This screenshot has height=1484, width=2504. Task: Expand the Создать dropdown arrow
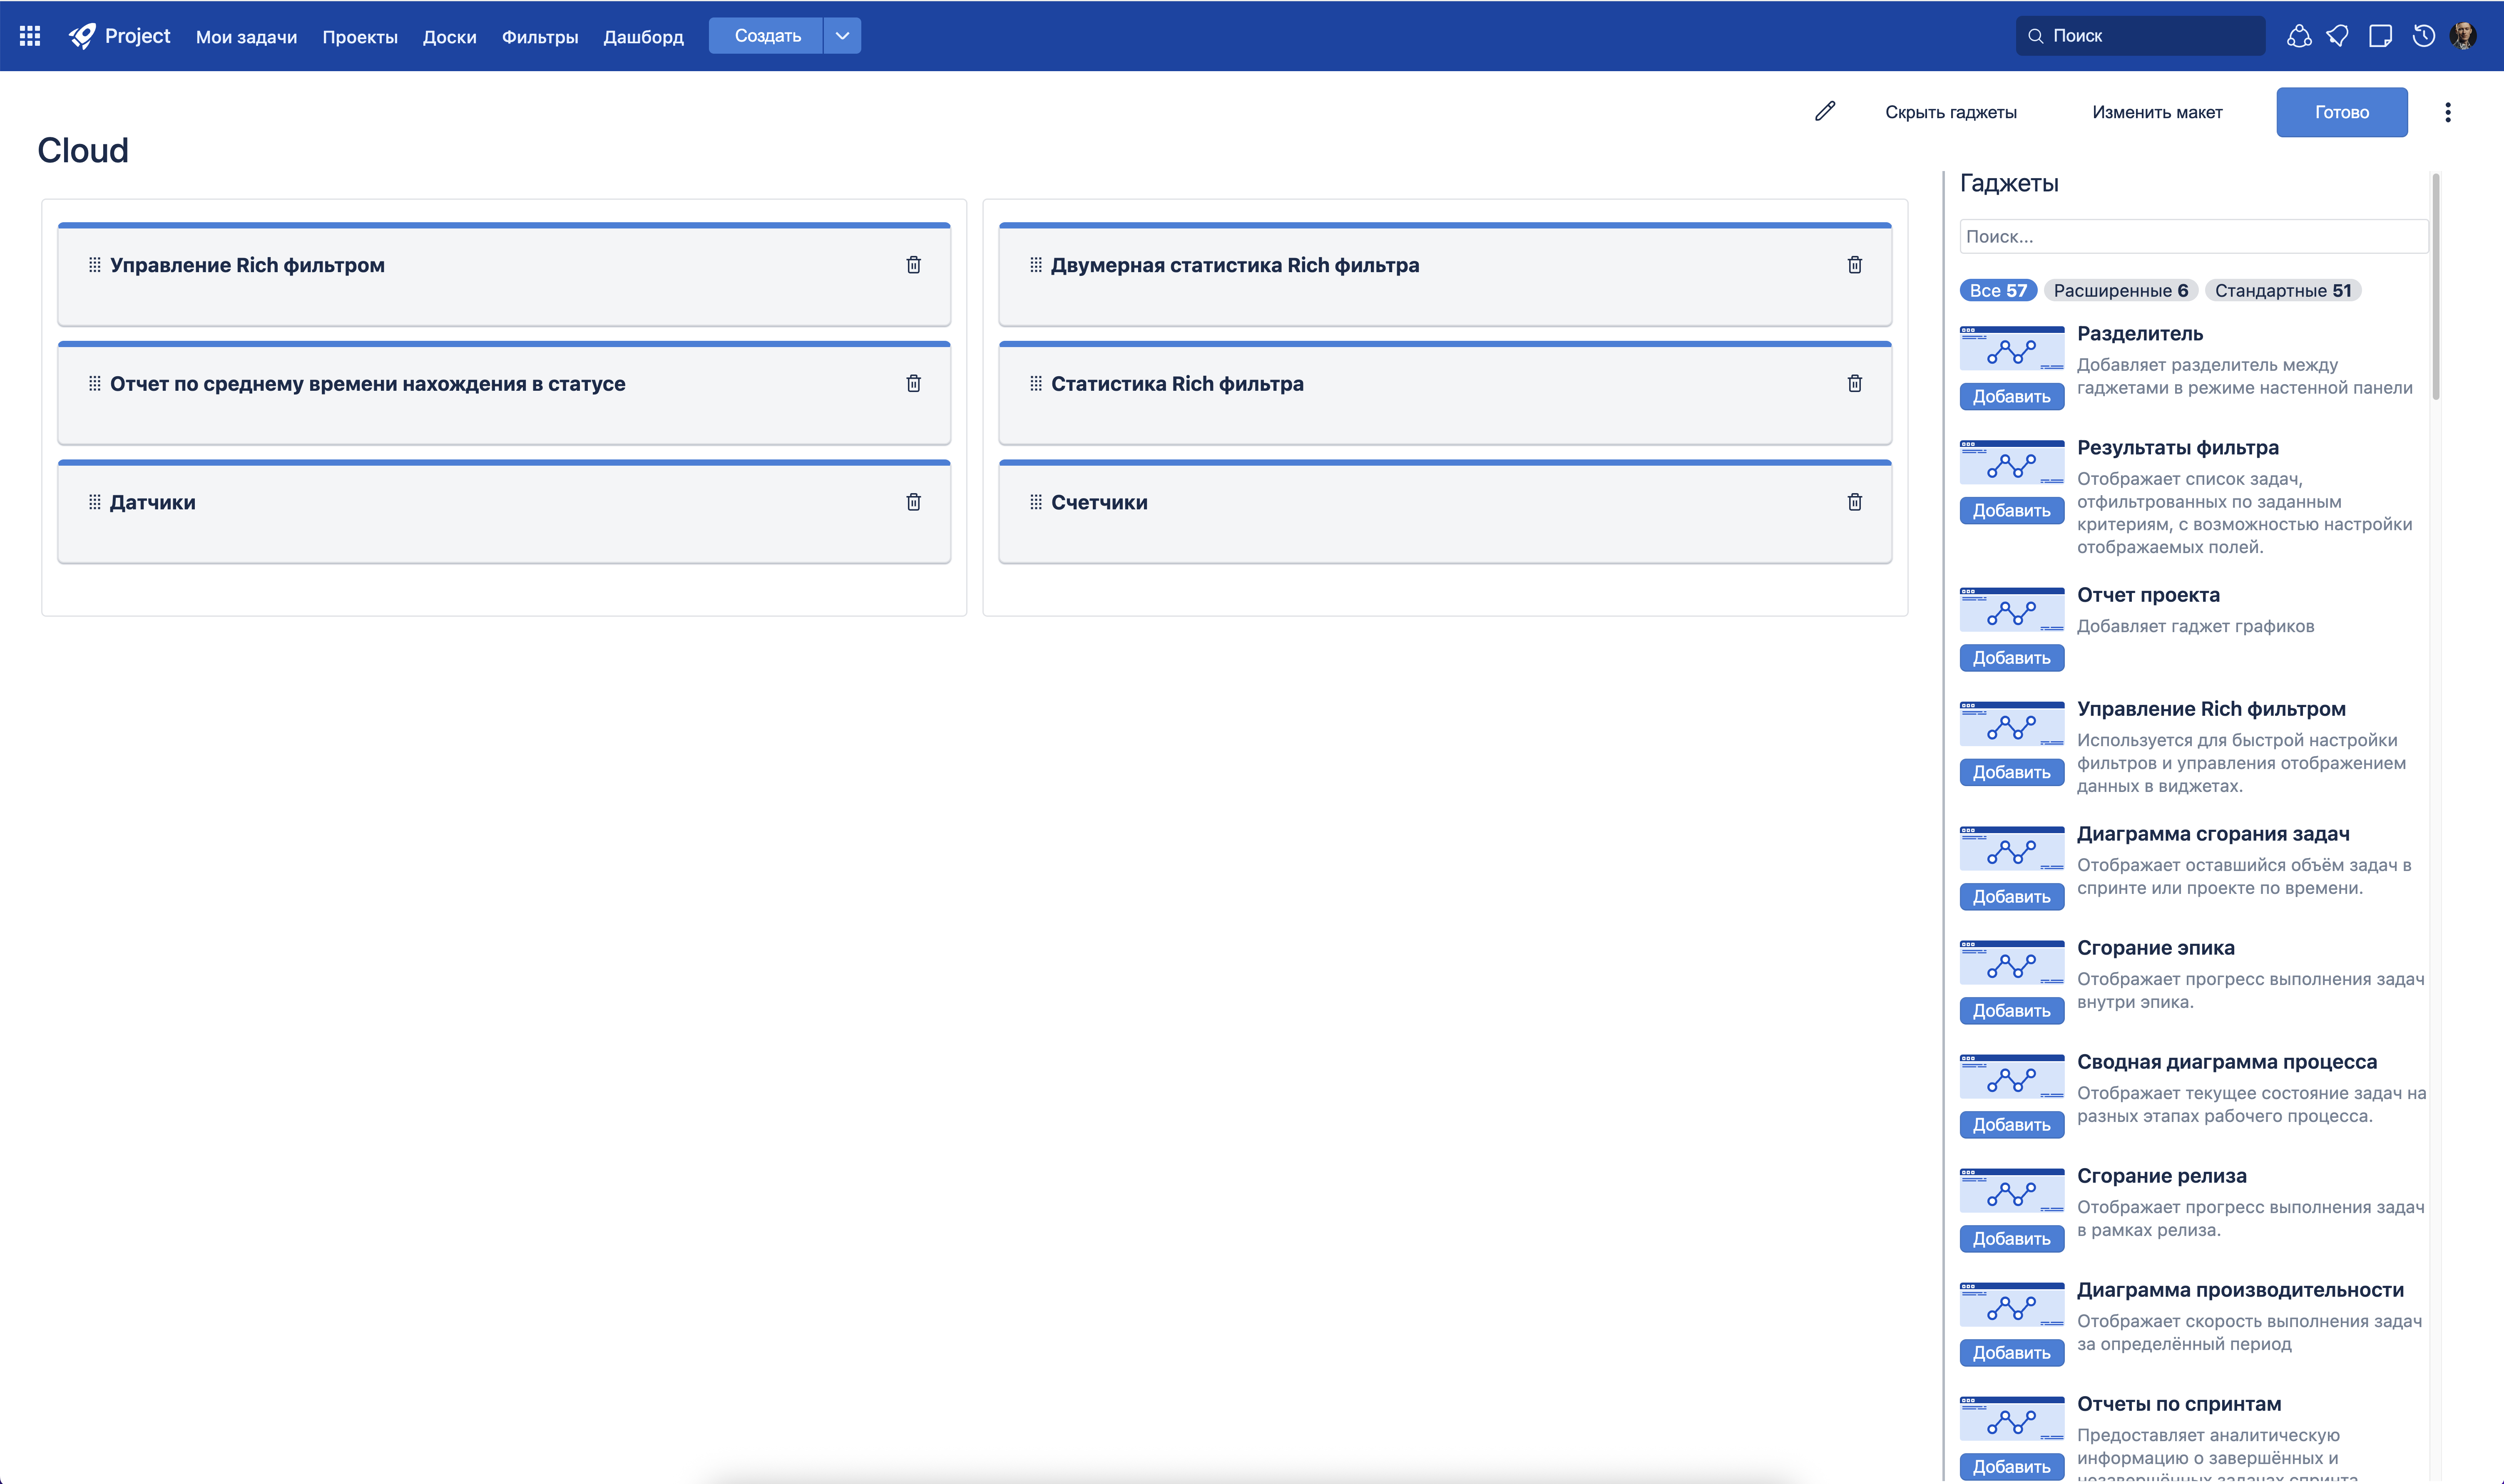coord(842,36)
